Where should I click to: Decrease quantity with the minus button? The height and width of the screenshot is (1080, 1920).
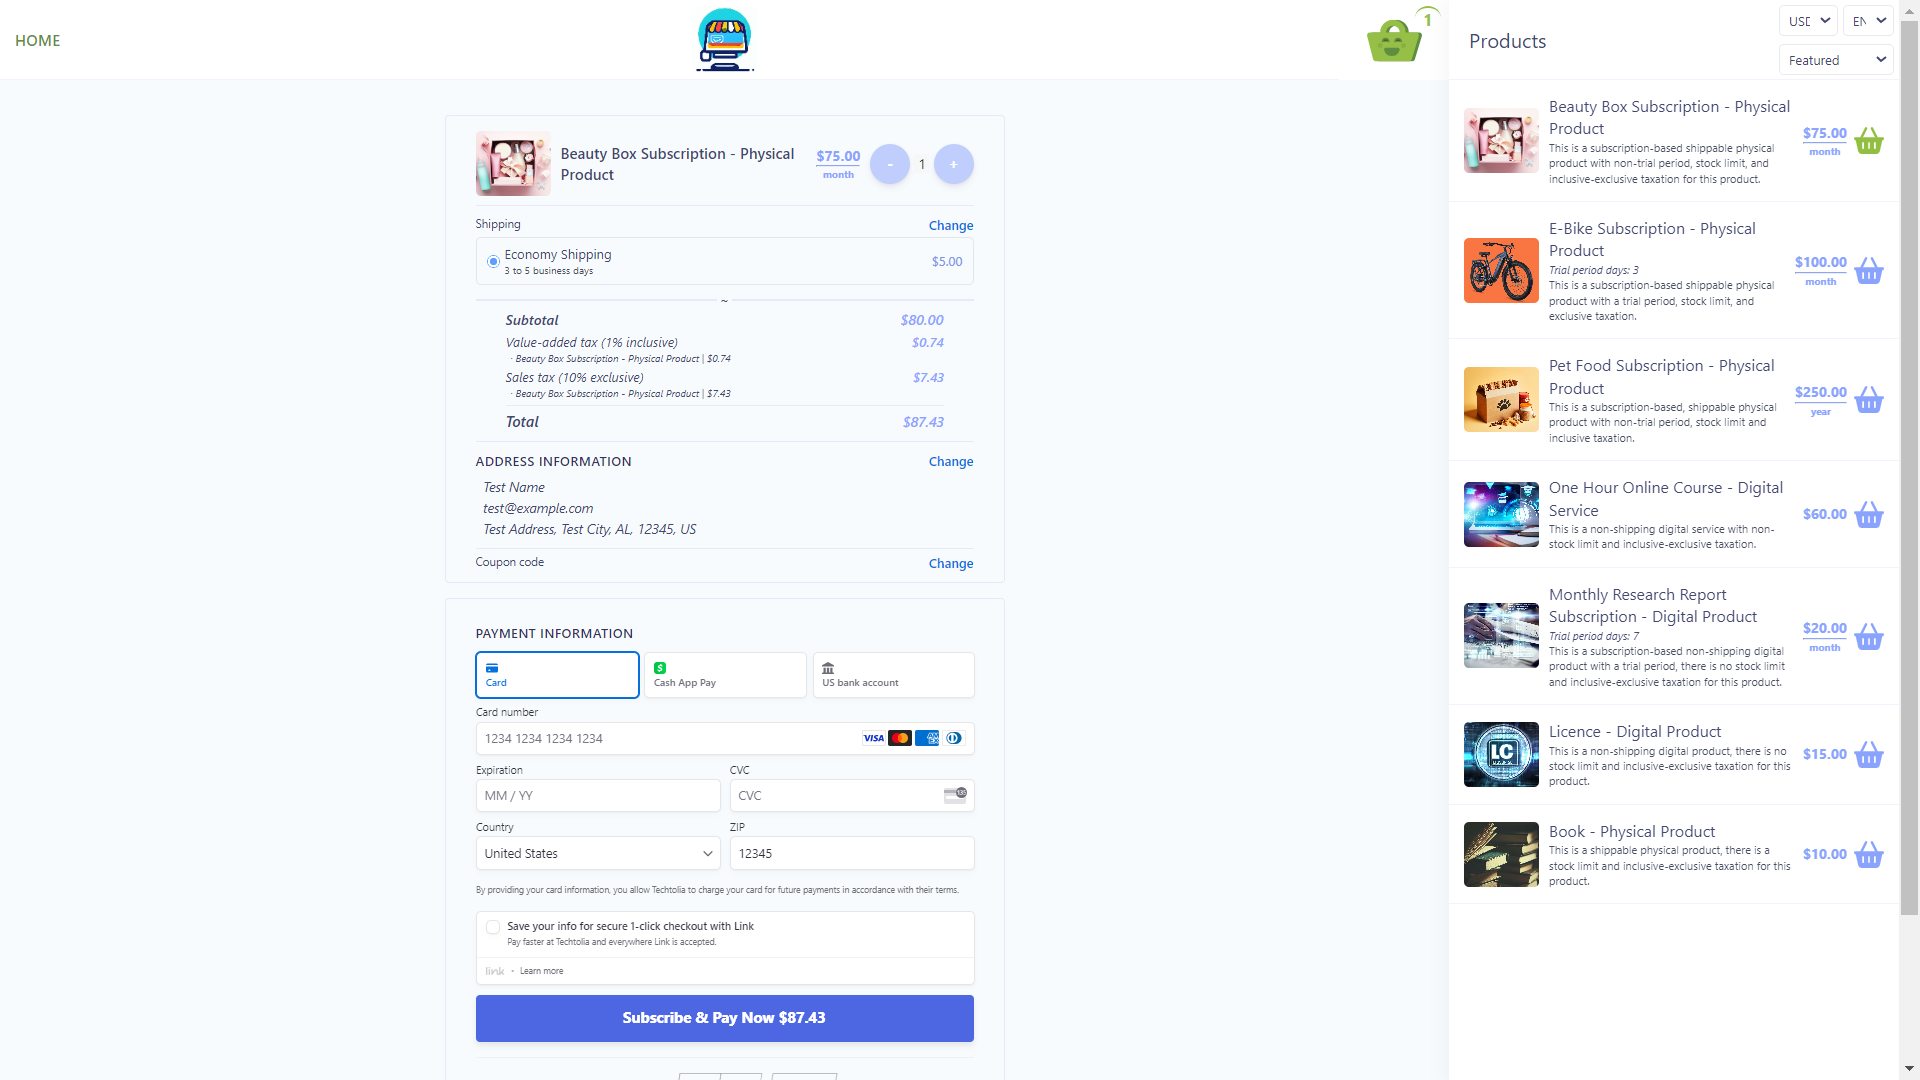click(889, 164)
